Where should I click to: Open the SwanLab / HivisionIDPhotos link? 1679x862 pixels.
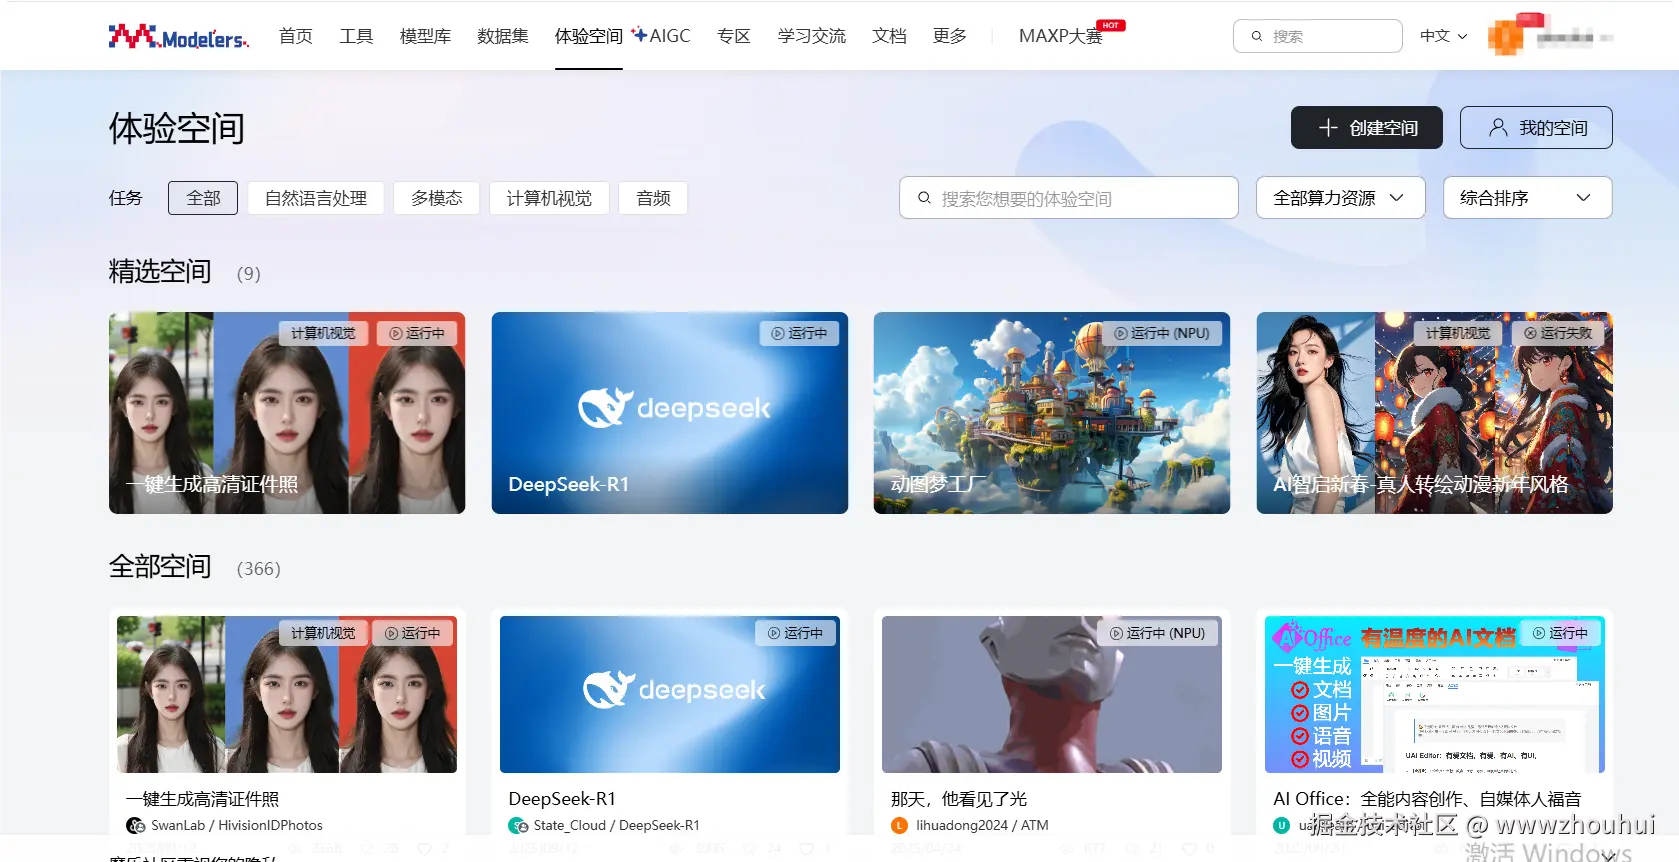[237, 825]
